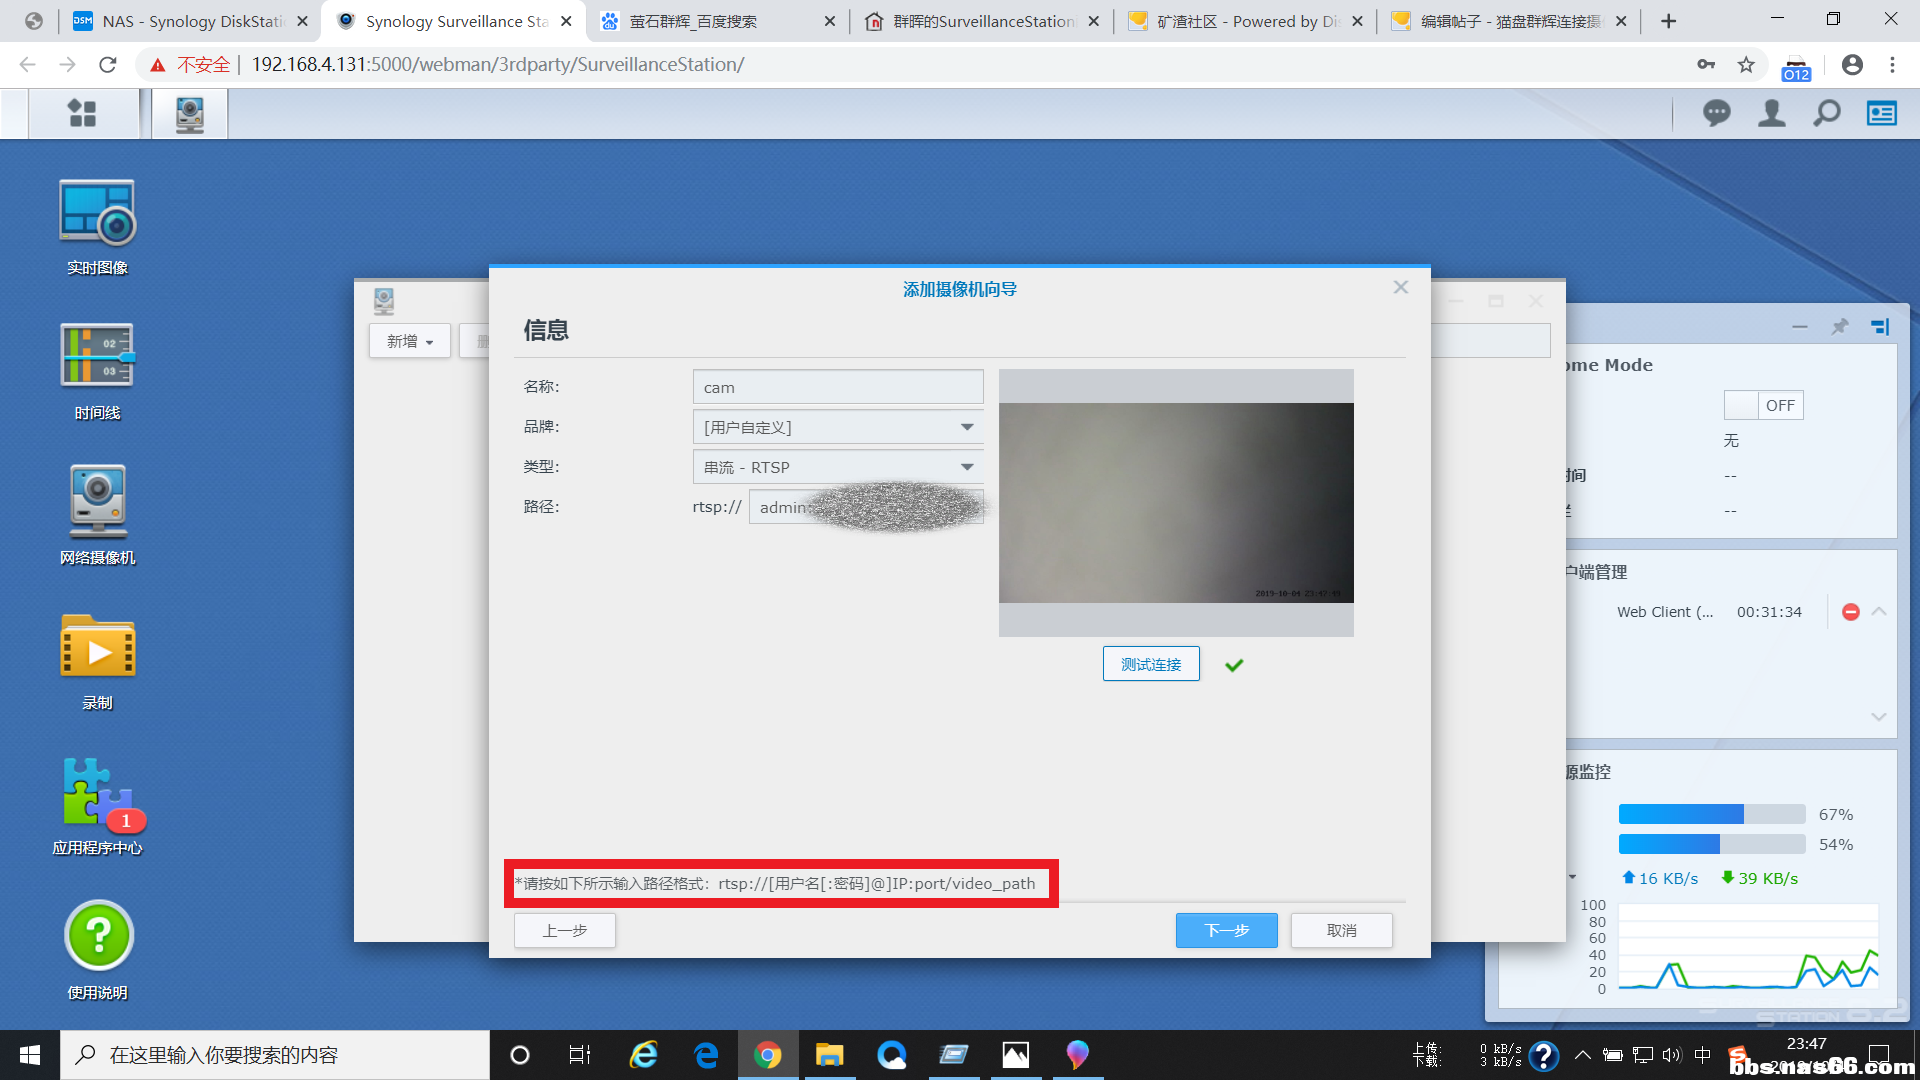This screenshot has width=1920, height=1080.
Task: Open the 录制 Recording desktop icon
Action: click(97, 648)
